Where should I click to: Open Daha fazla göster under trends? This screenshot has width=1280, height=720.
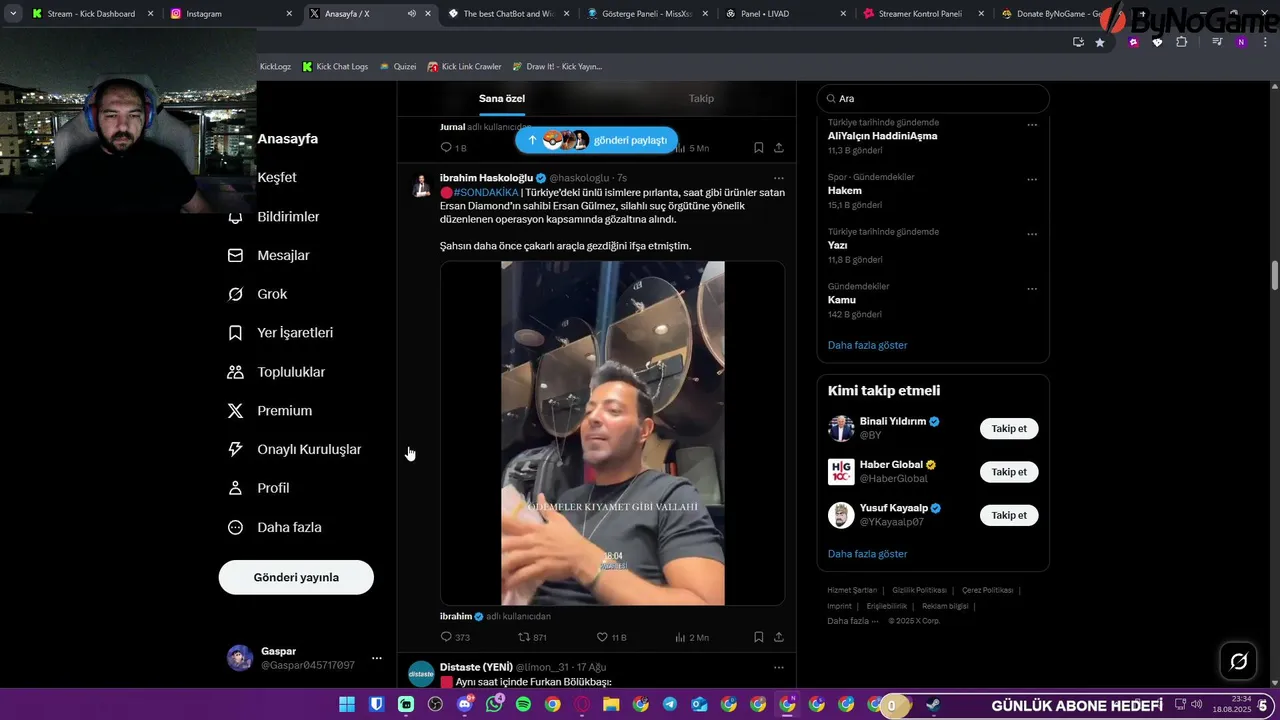[867, 345]
